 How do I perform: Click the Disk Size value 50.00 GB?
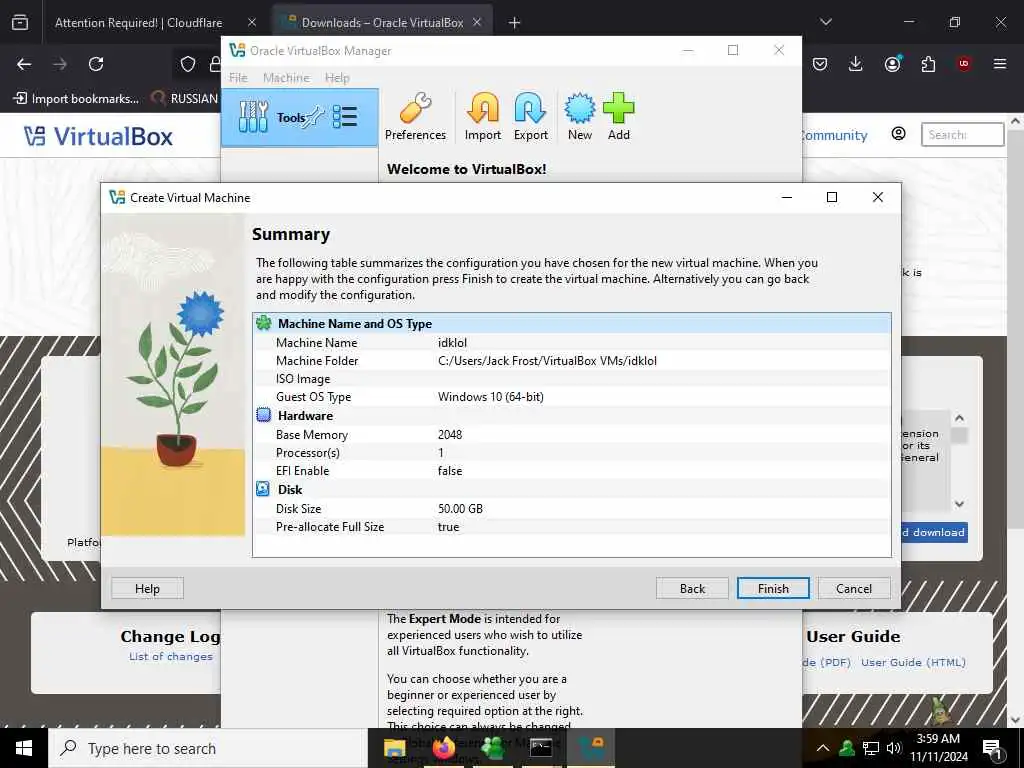pyautogui.click(x=460, y=508)
